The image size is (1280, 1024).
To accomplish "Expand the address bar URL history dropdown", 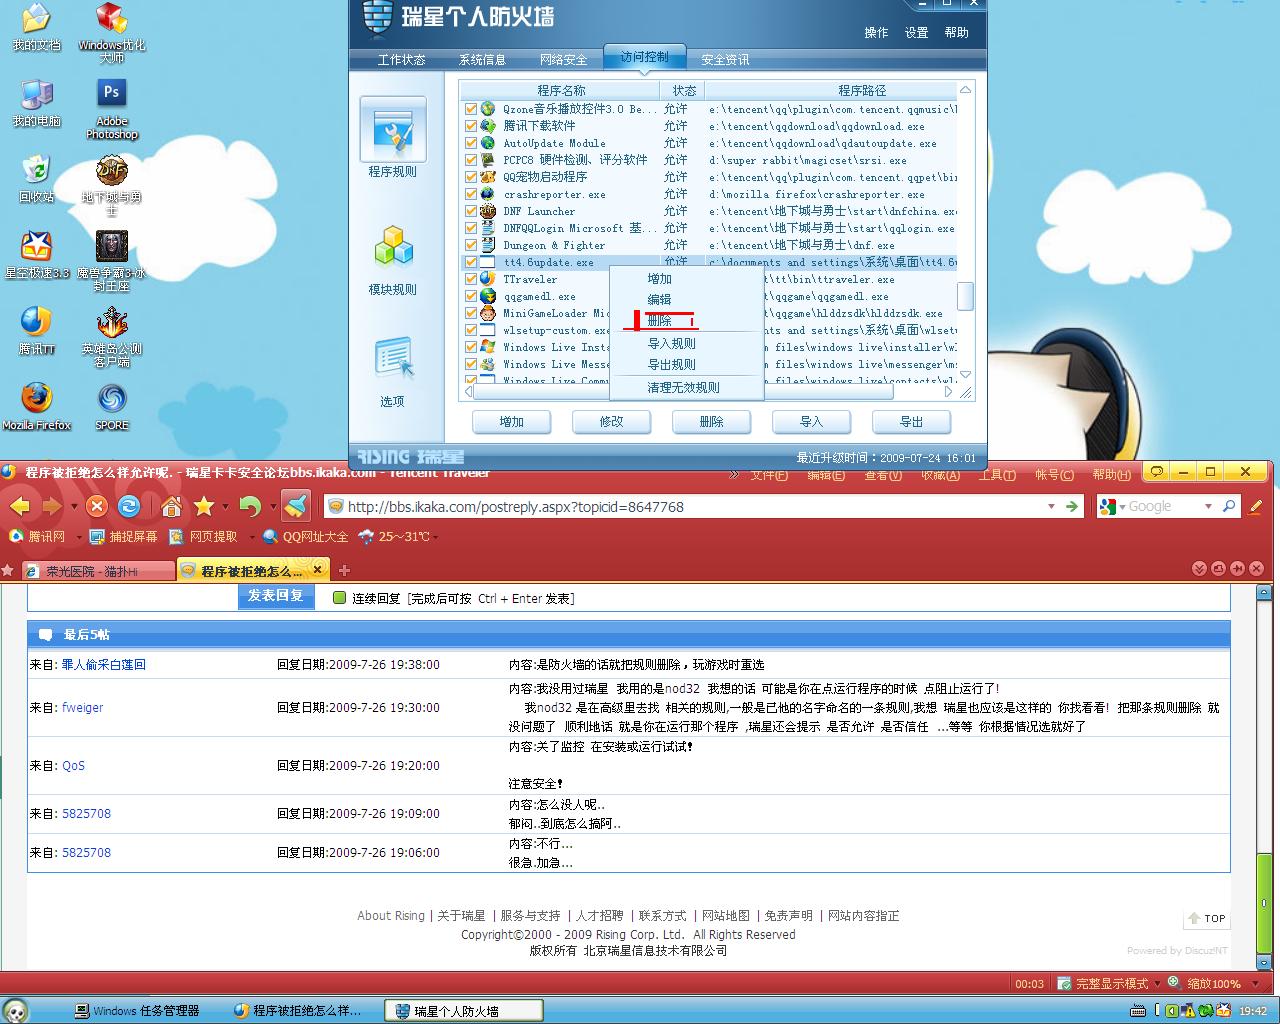I will click(x=1051, y=507).
